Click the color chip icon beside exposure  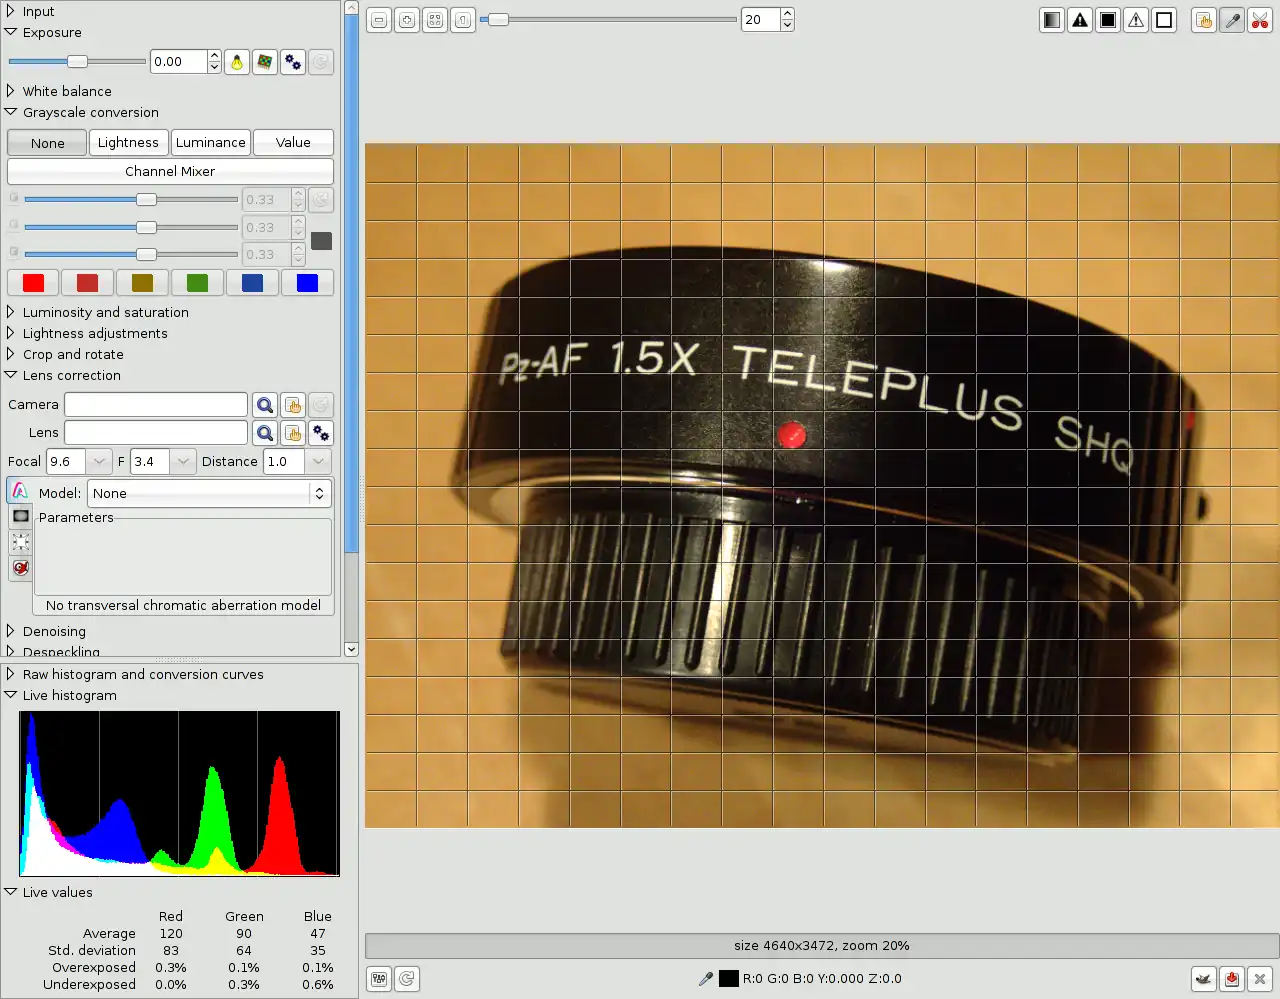265,62
